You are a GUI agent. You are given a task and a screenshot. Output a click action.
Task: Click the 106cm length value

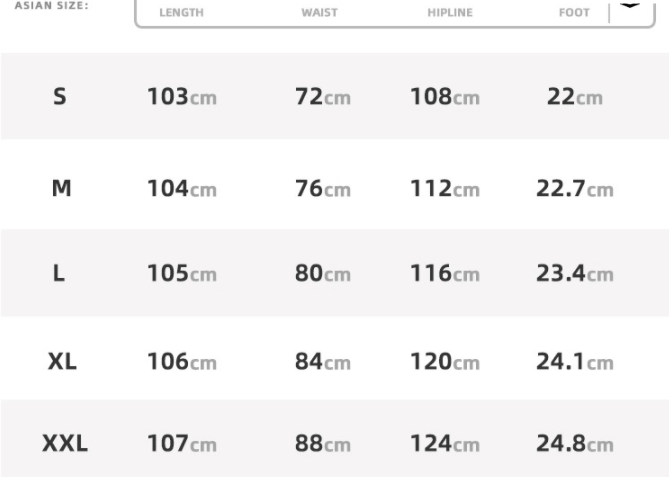pos(181,361)
